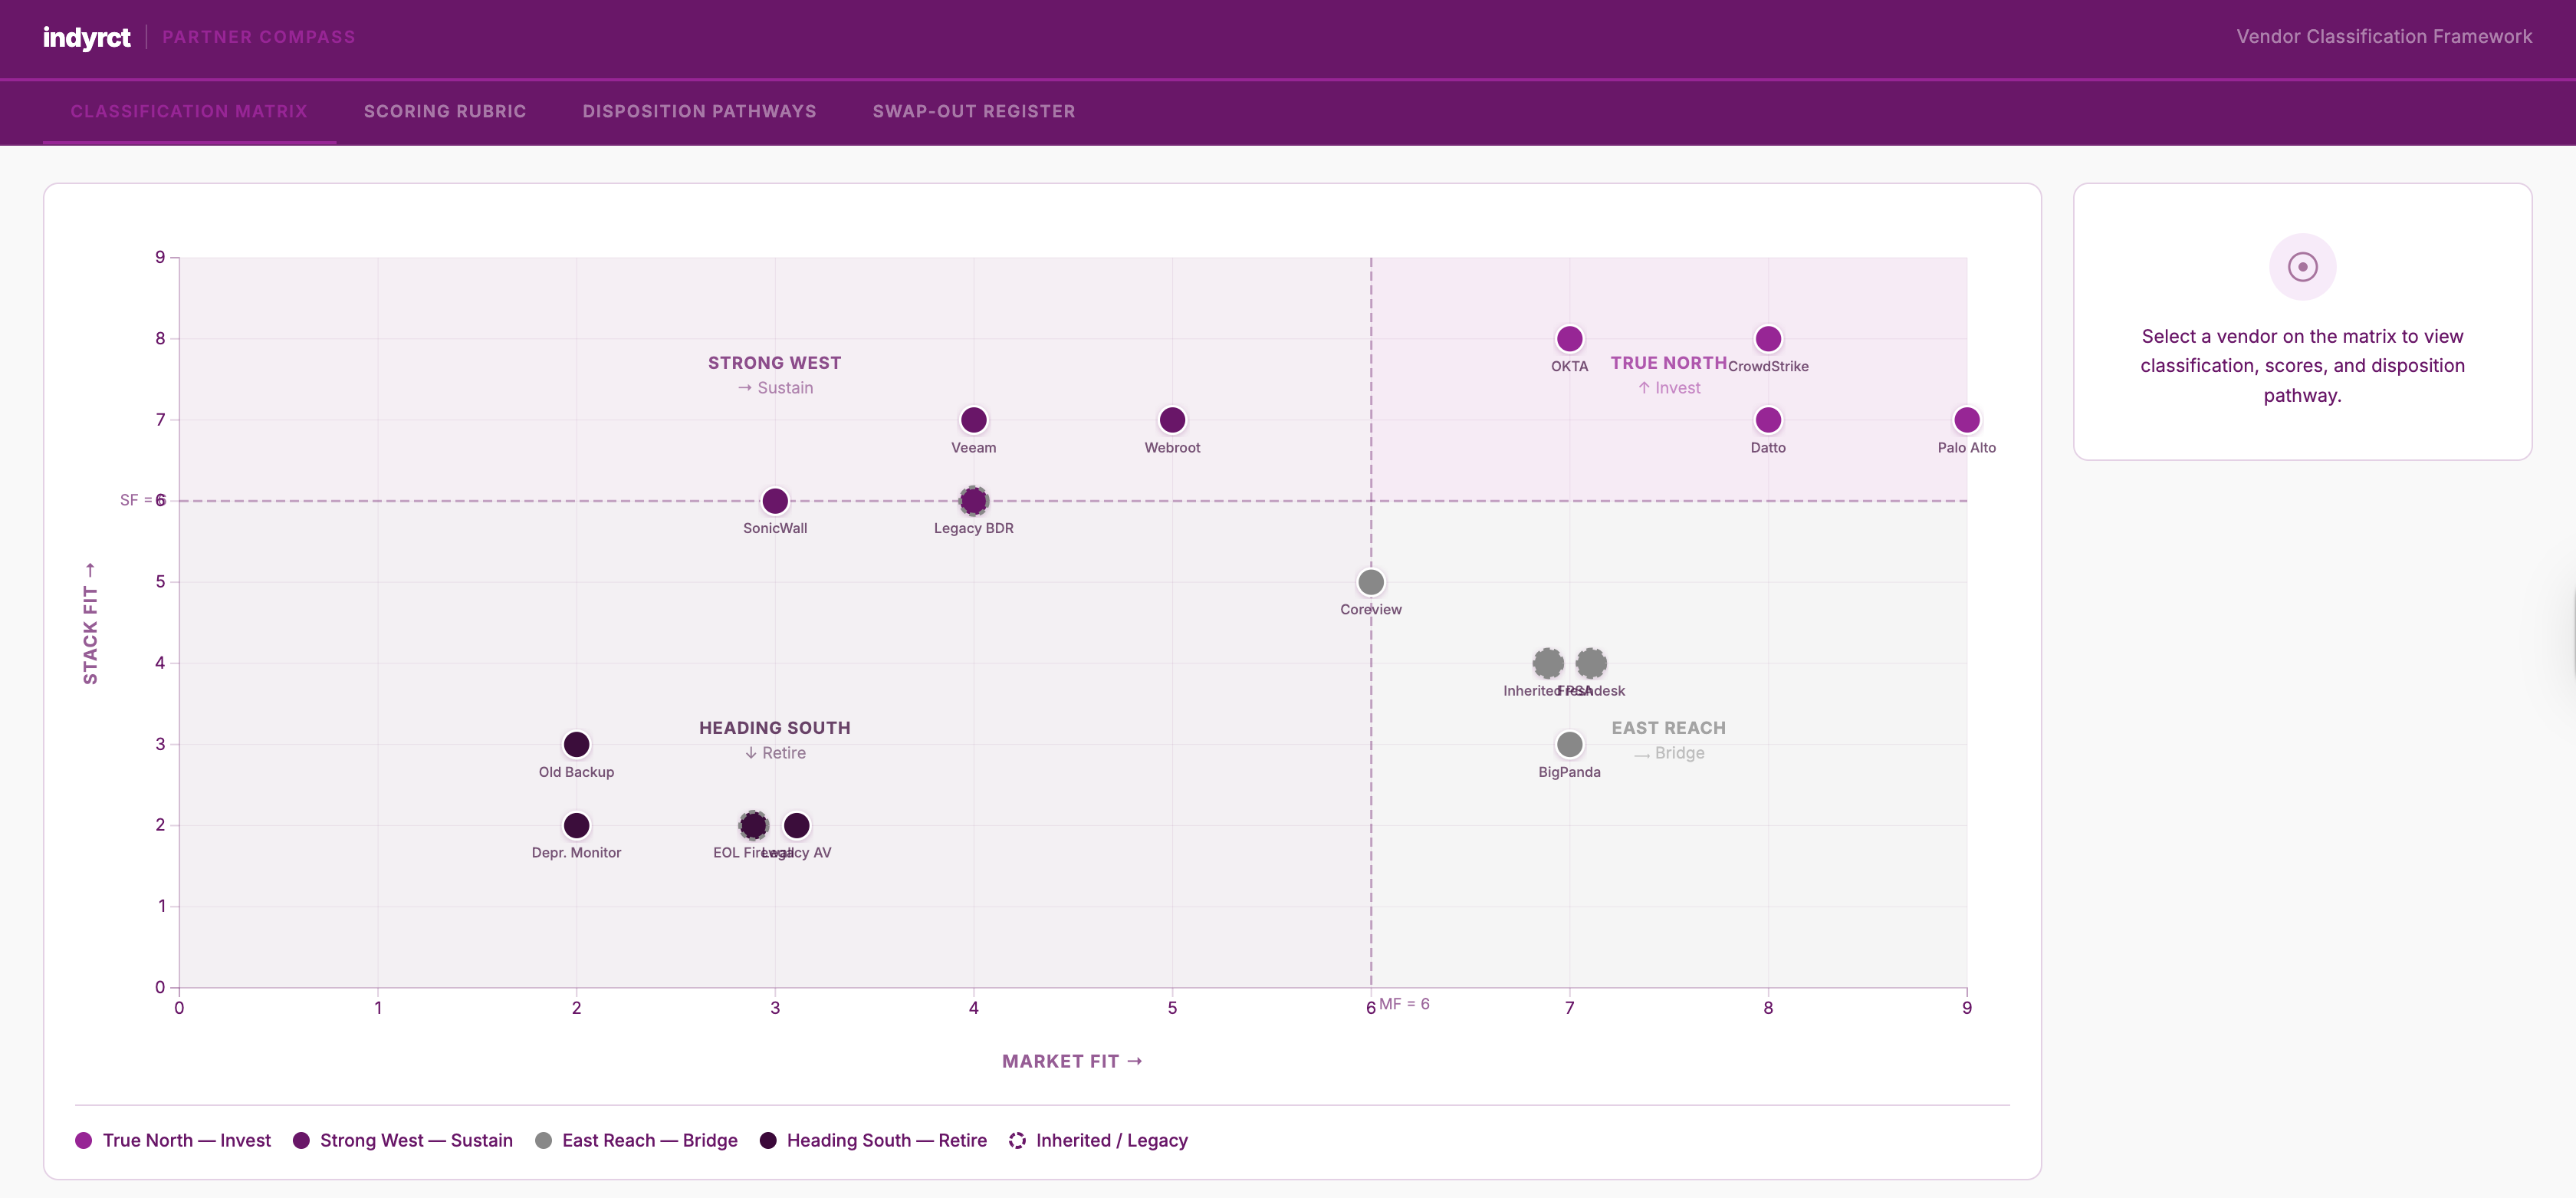This screenshot has height=1198, width=2576.
Task: Open the Scoring Rubric tab
Action: pos(445,111)
